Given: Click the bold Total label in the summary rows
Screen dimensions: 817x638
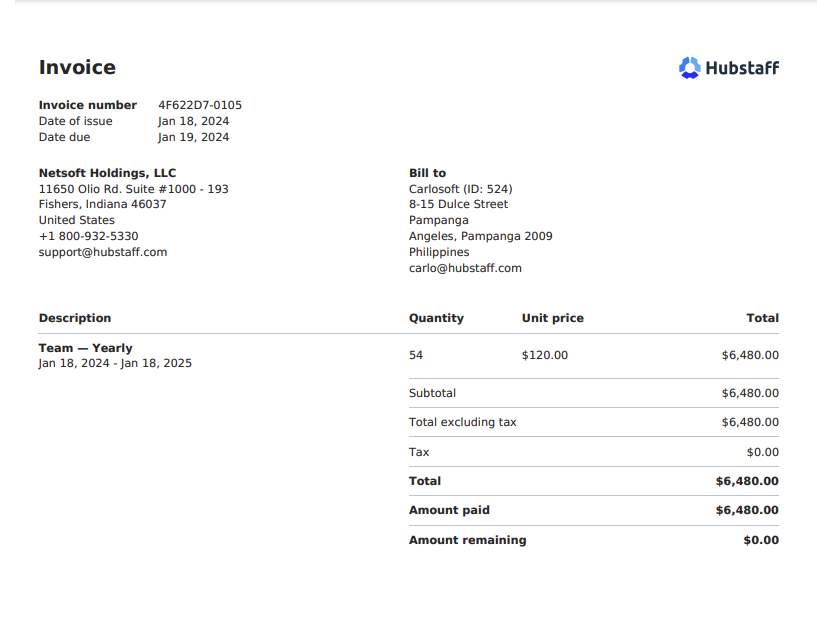Looking at the screenshot, I should click(x=425, y=481).
